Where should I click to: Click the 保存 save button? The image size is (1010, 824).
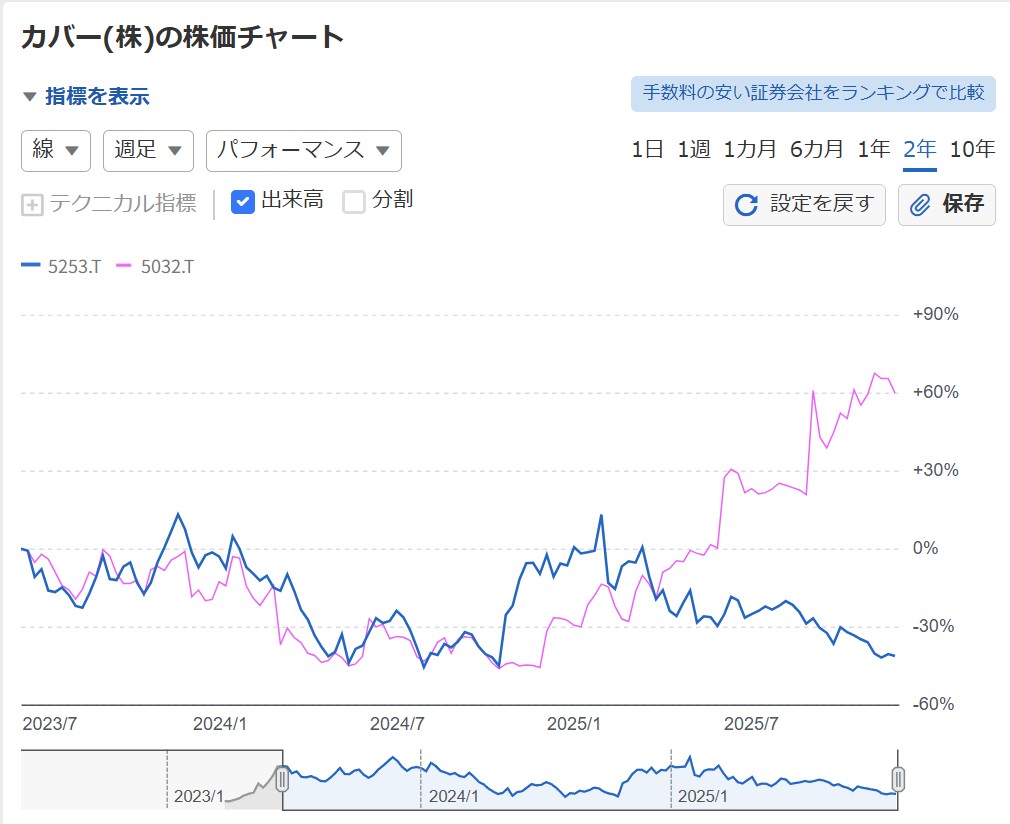947,205
